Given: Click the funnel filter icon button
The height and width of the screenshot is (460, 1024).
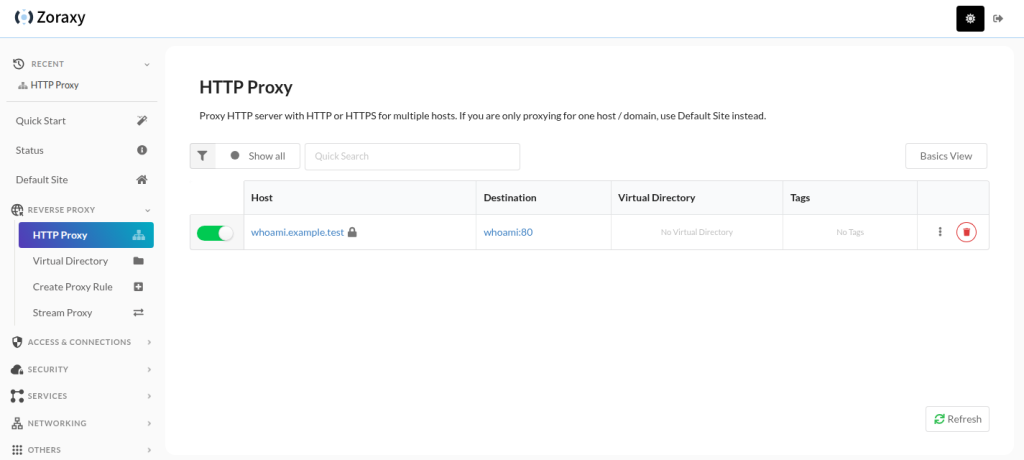Looking at the screenshot, I should tap(202, 156).
